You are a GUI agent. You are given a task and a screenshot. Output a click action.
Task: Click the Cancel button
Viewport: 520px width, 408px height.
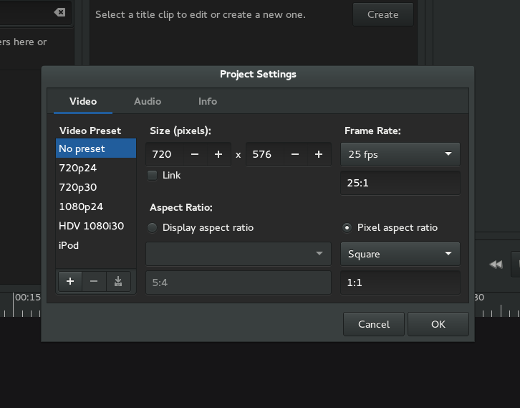(x=374, y=324)
